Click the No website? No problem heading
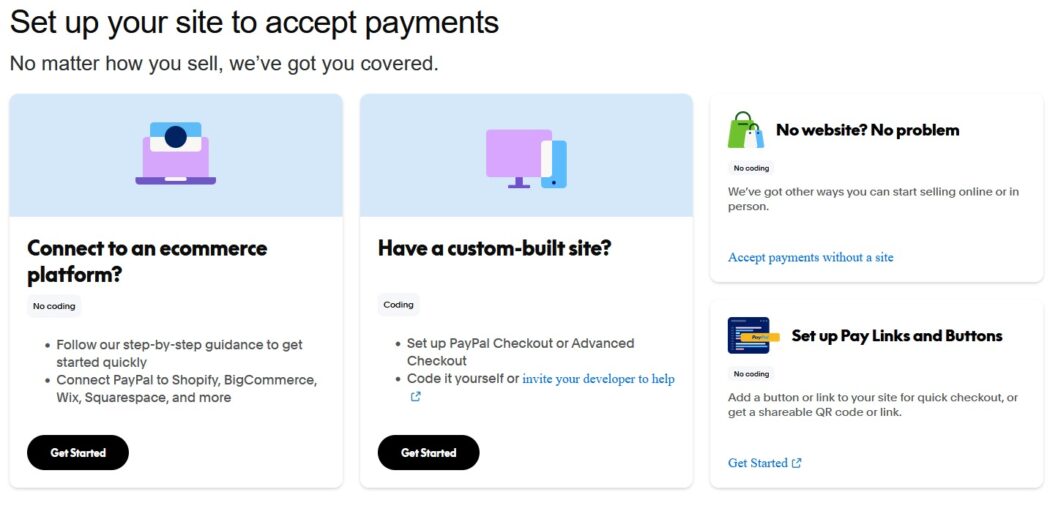The image size is (1058, 506). (867, 130)
